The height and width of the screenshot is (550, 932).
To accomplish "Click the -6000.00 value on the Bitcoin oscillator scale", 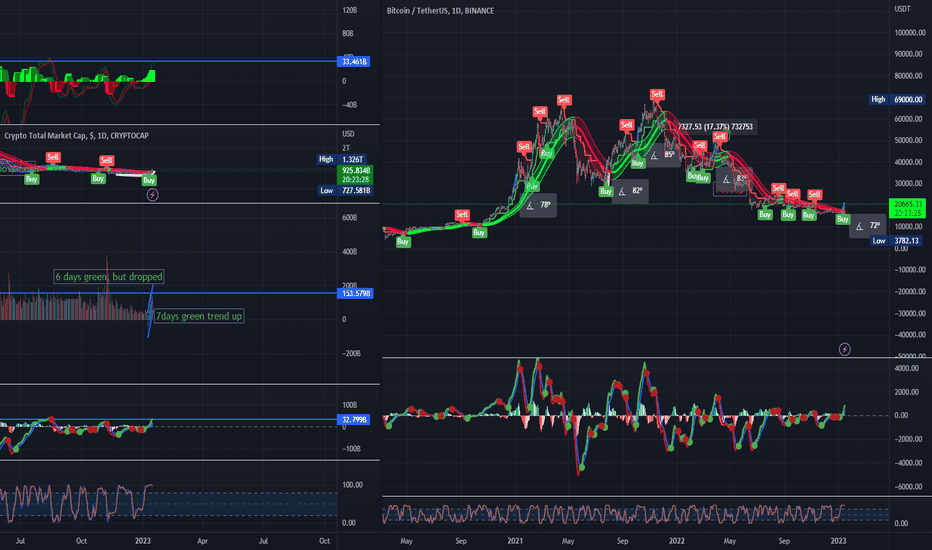I will (x=909, y=486).
